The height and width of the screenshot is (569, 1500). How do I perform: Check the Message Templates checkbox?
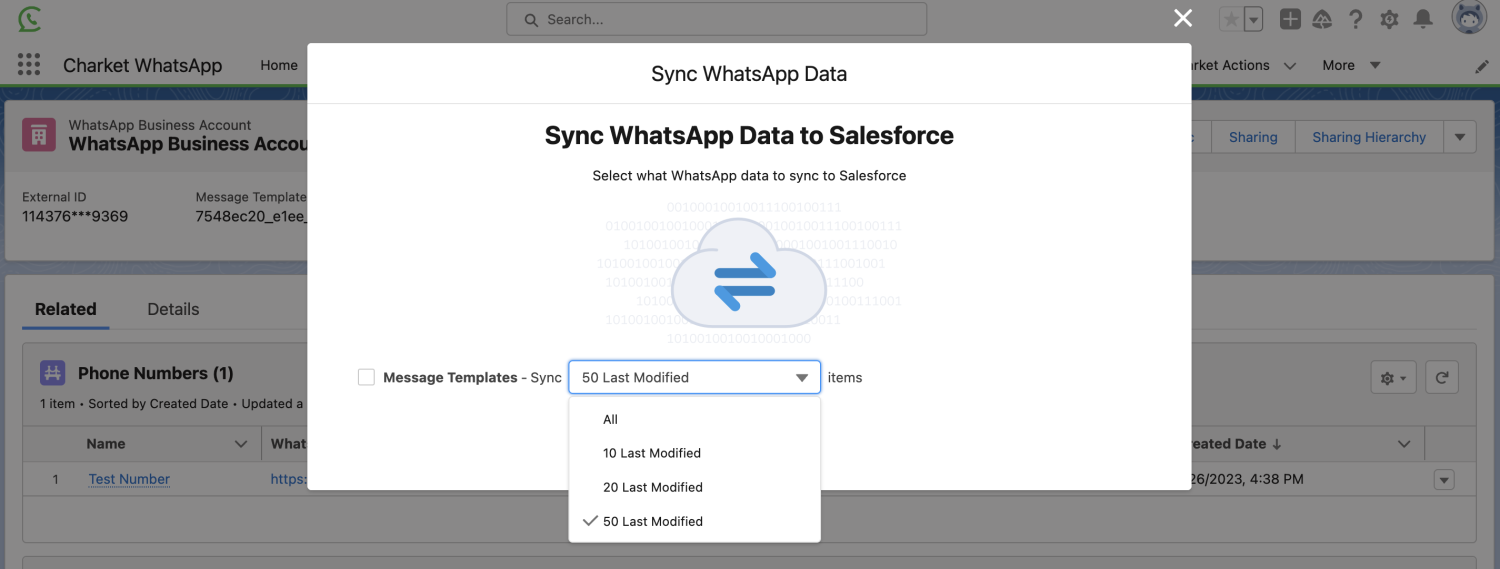click(366, 377)
